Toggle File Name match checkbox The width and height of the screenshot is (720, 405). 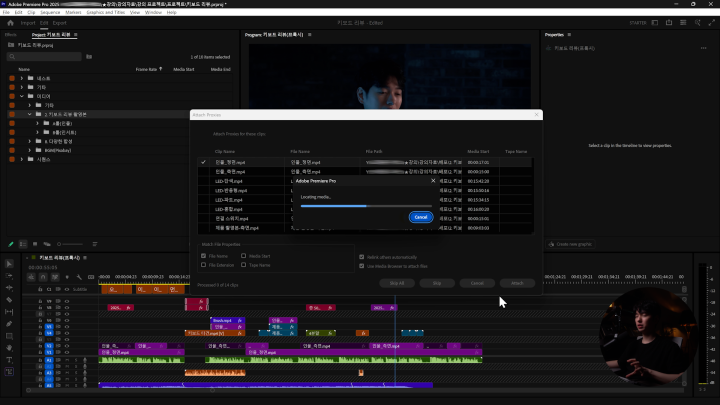click(204, 257)
